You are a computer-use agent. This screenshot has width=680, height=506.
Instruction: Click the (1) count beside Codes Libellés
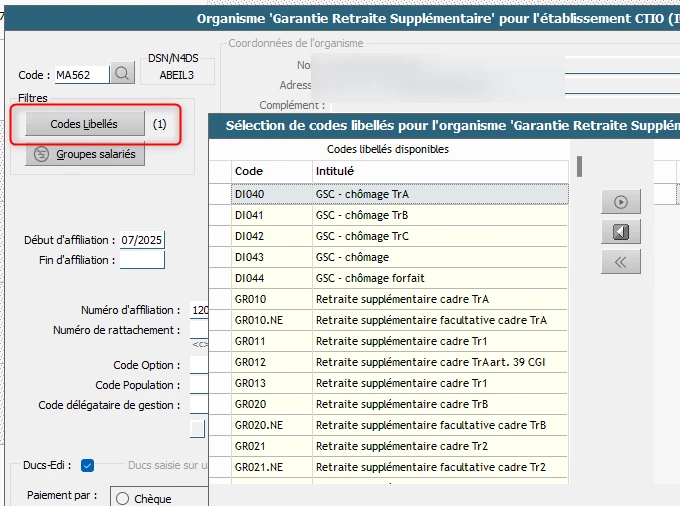tap(159, 124)
